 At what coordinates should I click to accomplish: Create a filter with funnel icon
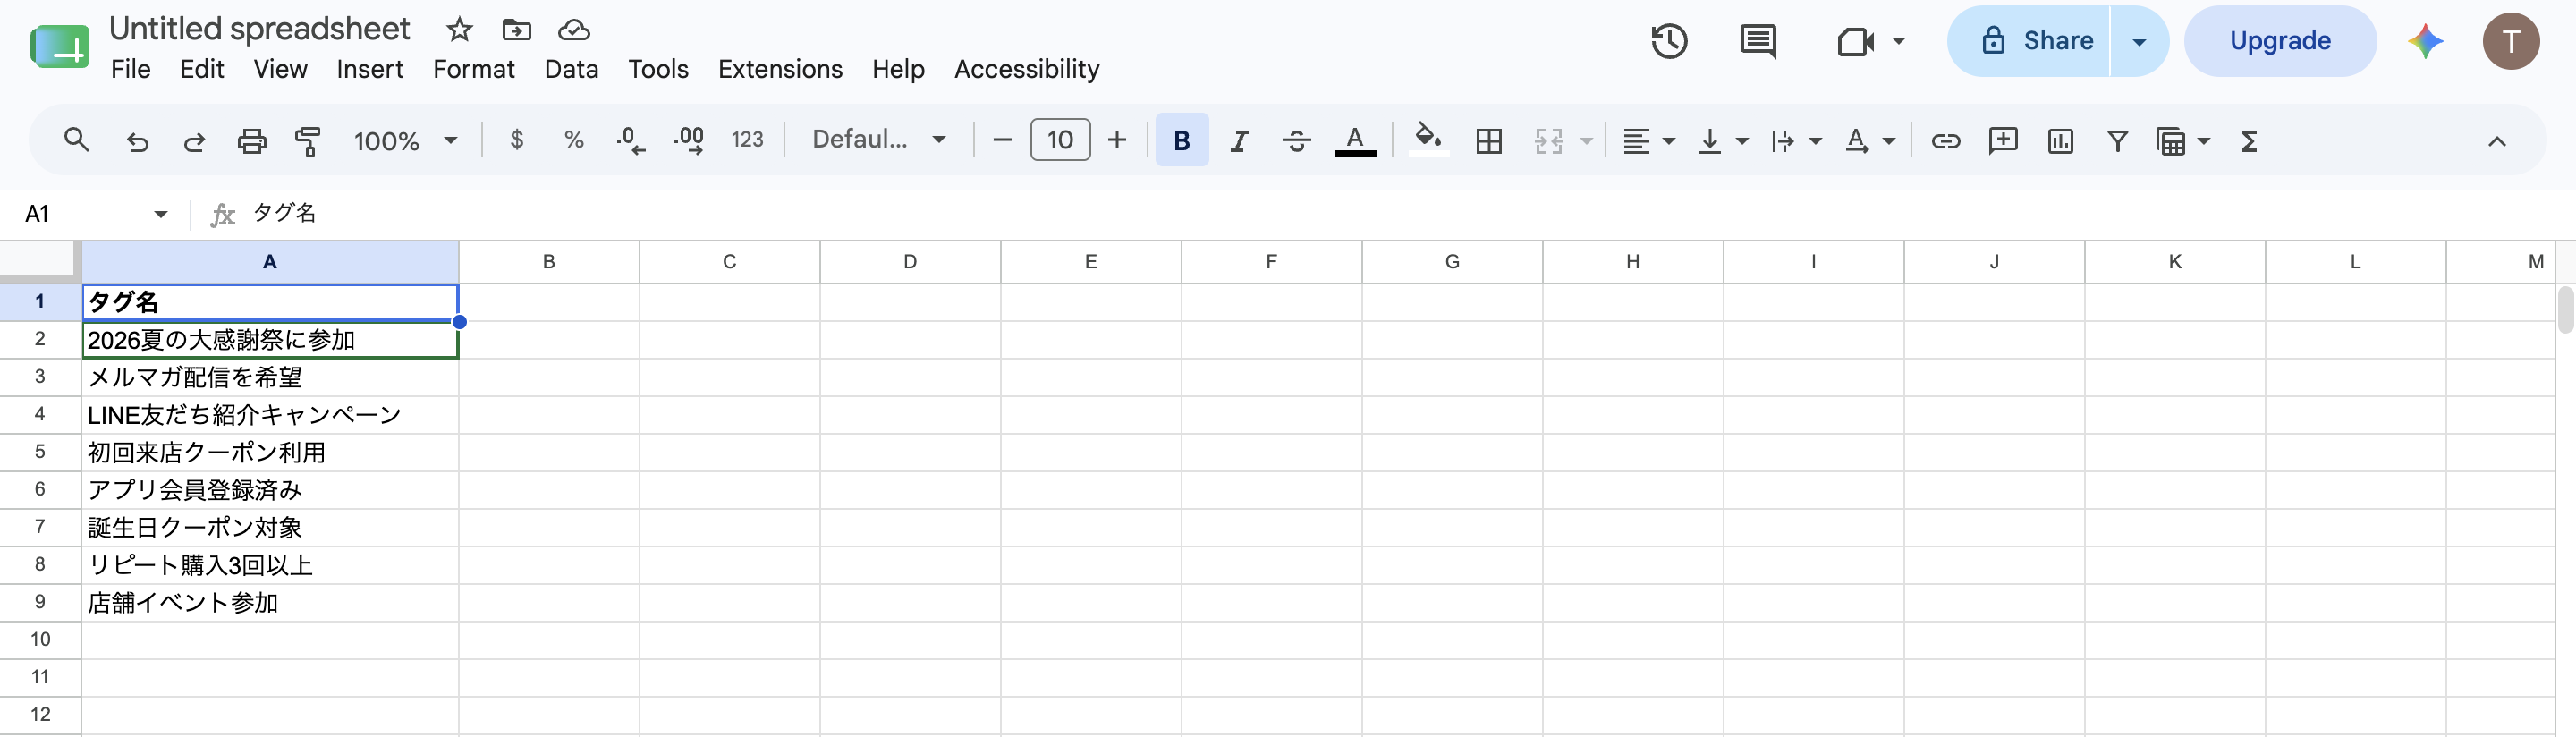(x=2117, y=141)
